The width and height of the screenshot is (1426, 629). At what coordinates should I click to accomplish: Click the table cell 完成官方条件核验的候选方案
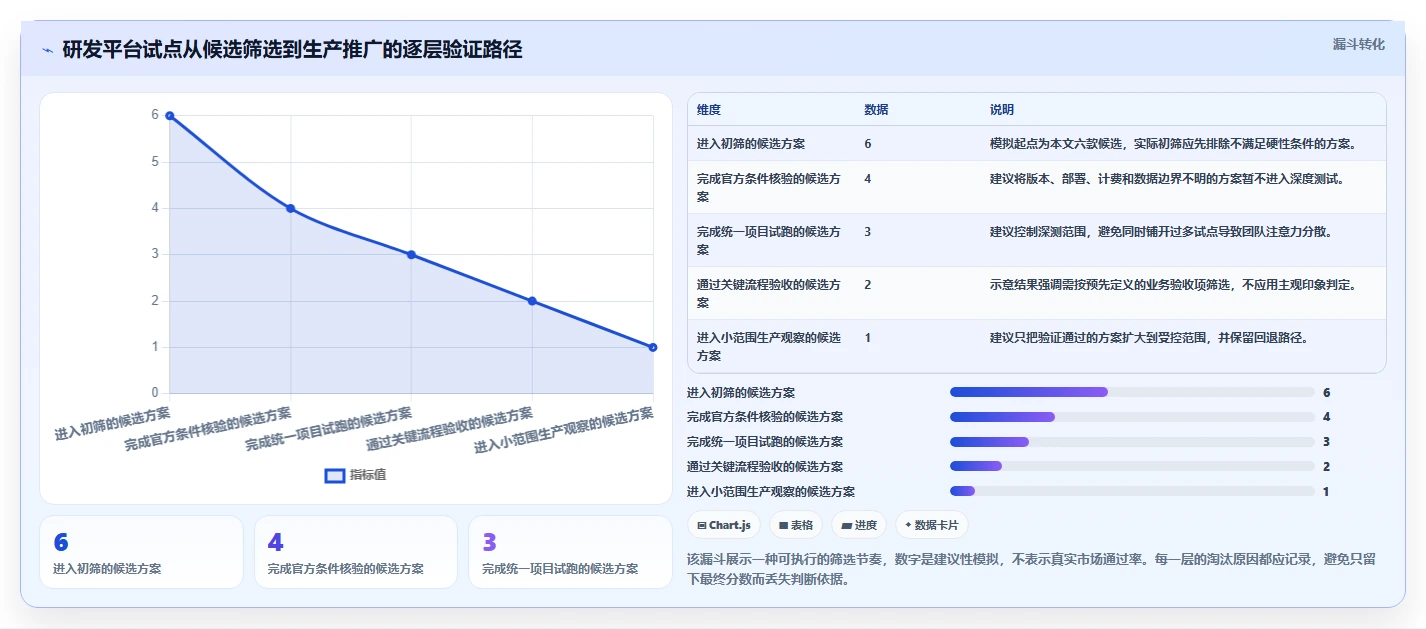click(769, 188)
